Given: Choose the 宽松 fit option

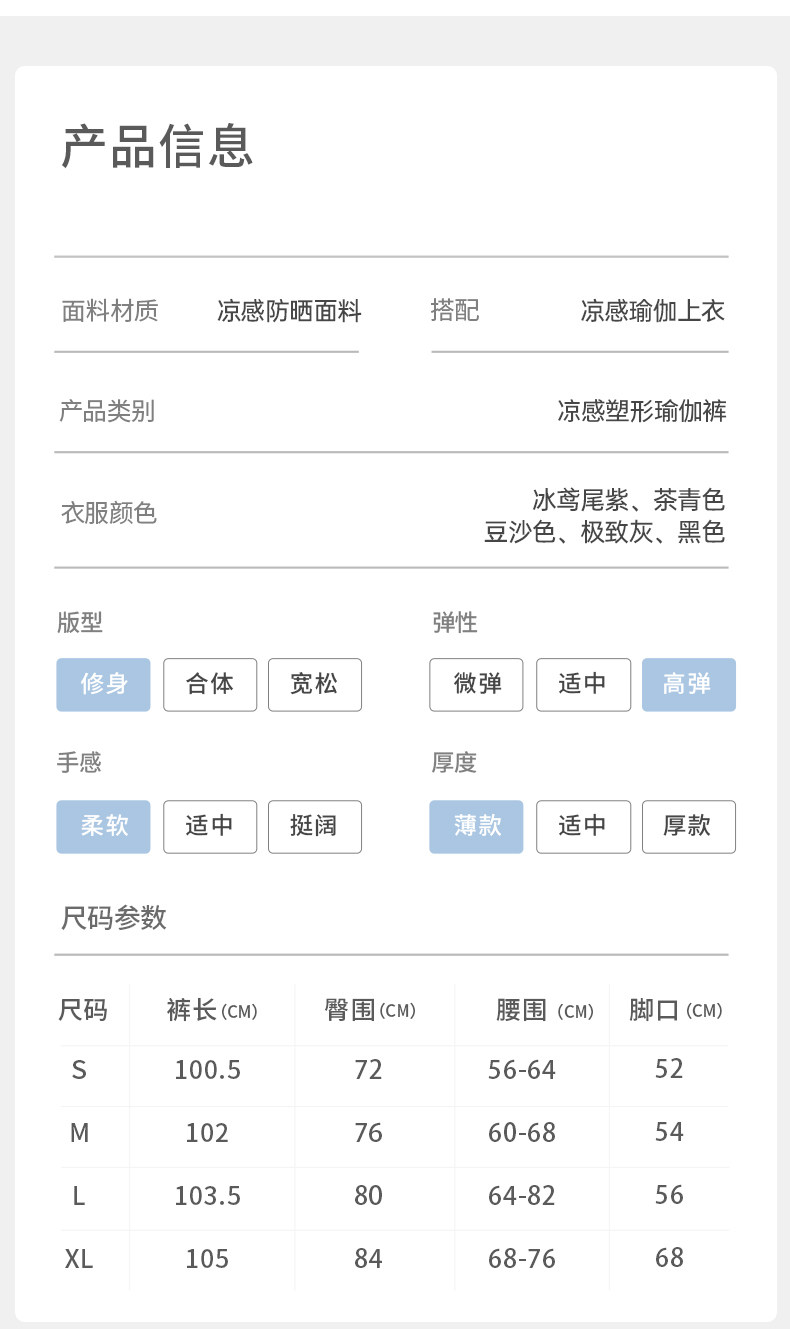Looking at the screenshot, I should (314, 684).
